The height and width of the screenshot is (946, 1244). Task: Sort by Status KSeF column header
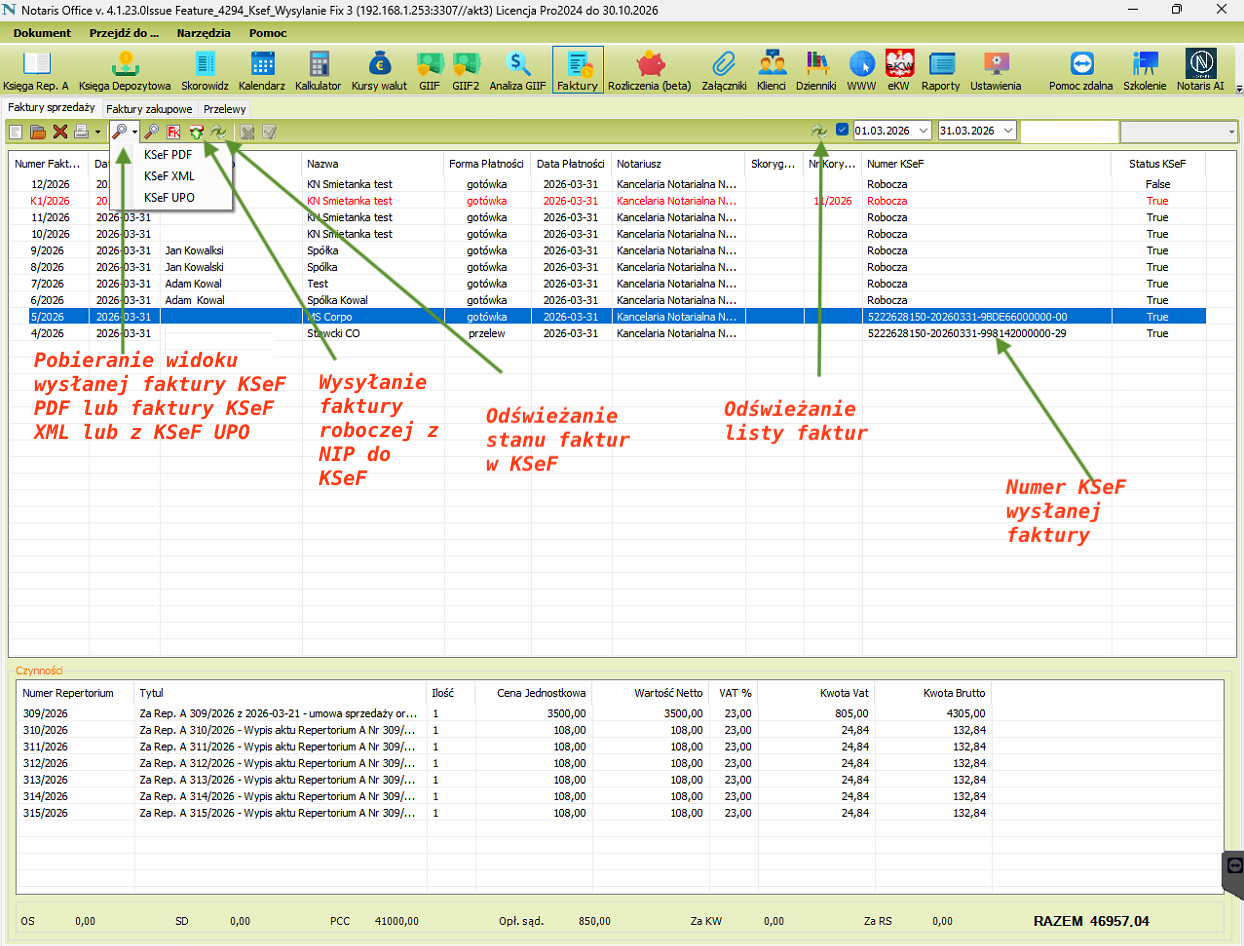coord(1157,163)
